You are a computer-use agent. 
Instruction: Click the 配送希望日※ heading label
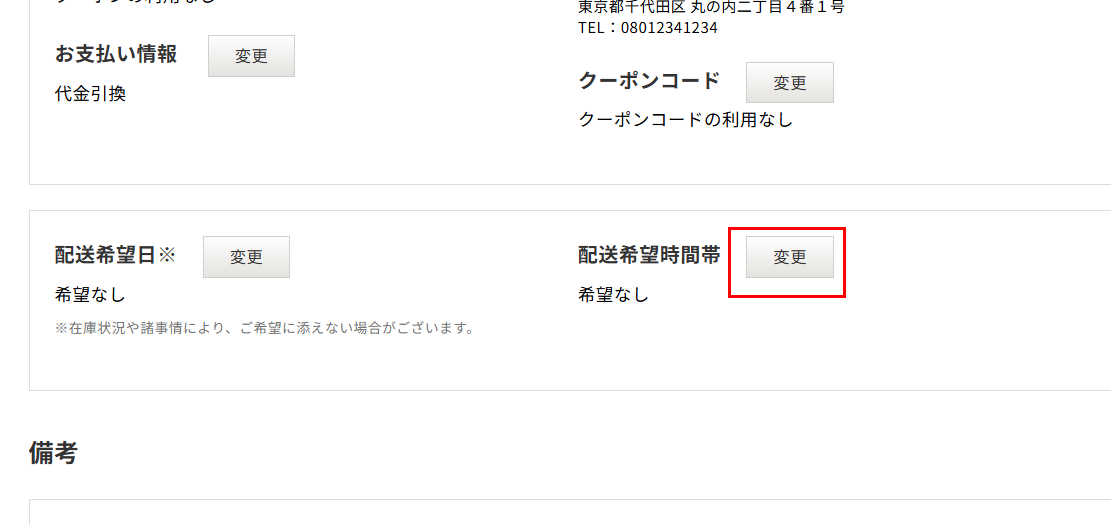[x=114, y=255]
